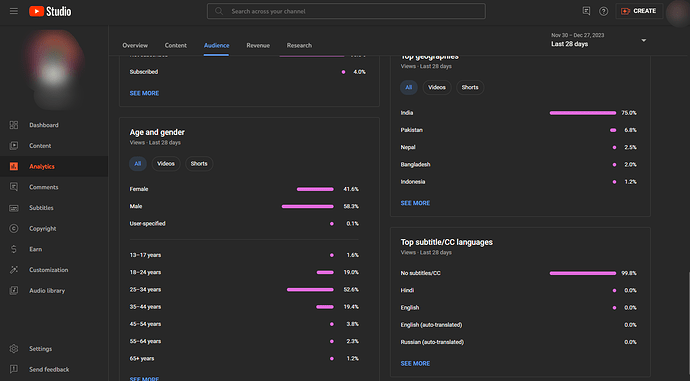Click the CREATE button
Viewport: 690px width, 381px height.
coord(639,11)
